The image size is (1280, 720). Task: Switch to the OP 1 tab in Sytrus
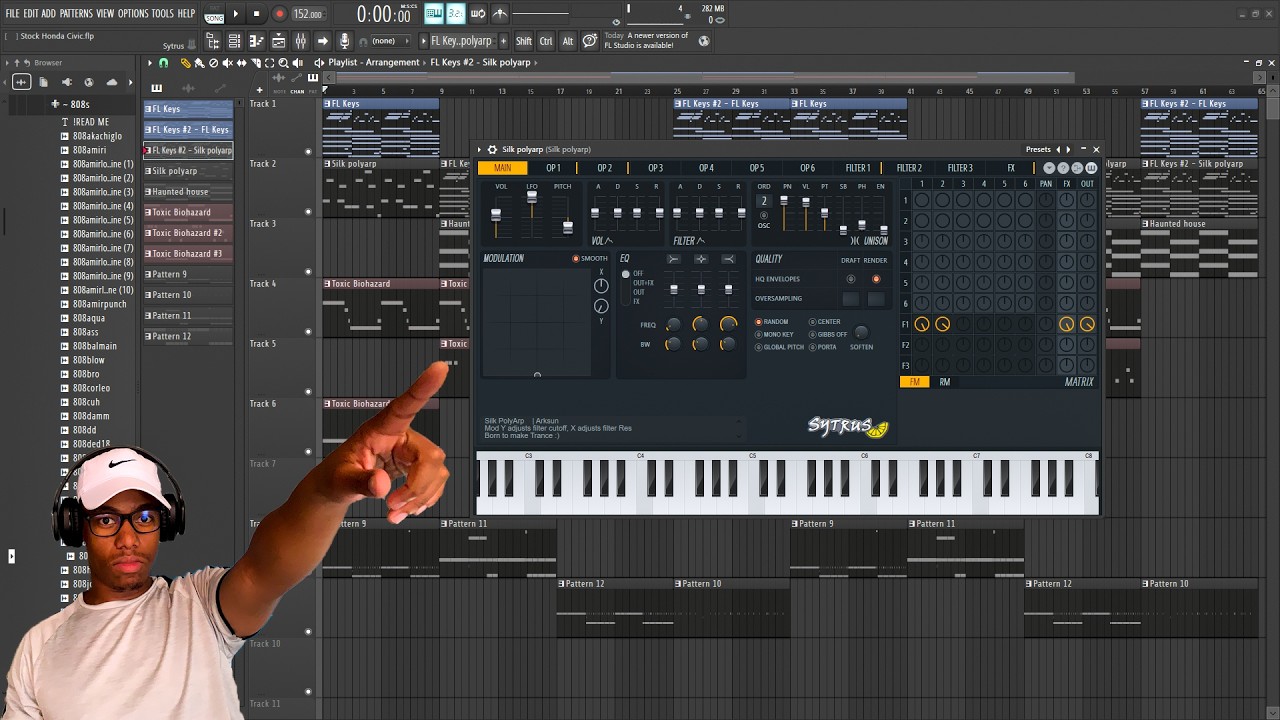pos(553,168)
